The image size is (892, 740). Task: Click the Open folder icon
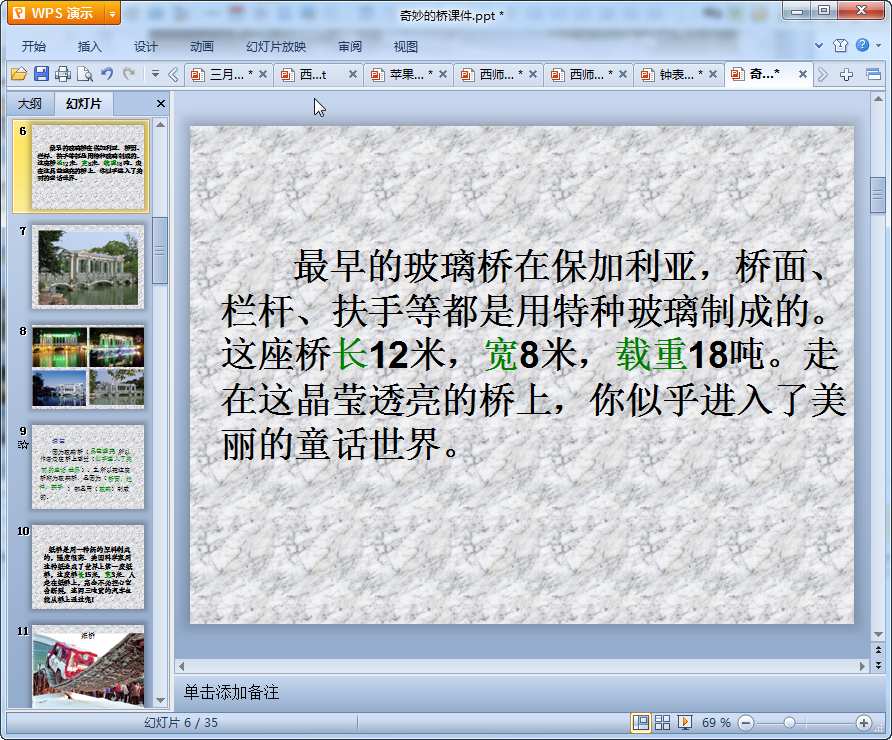[18, 74]
